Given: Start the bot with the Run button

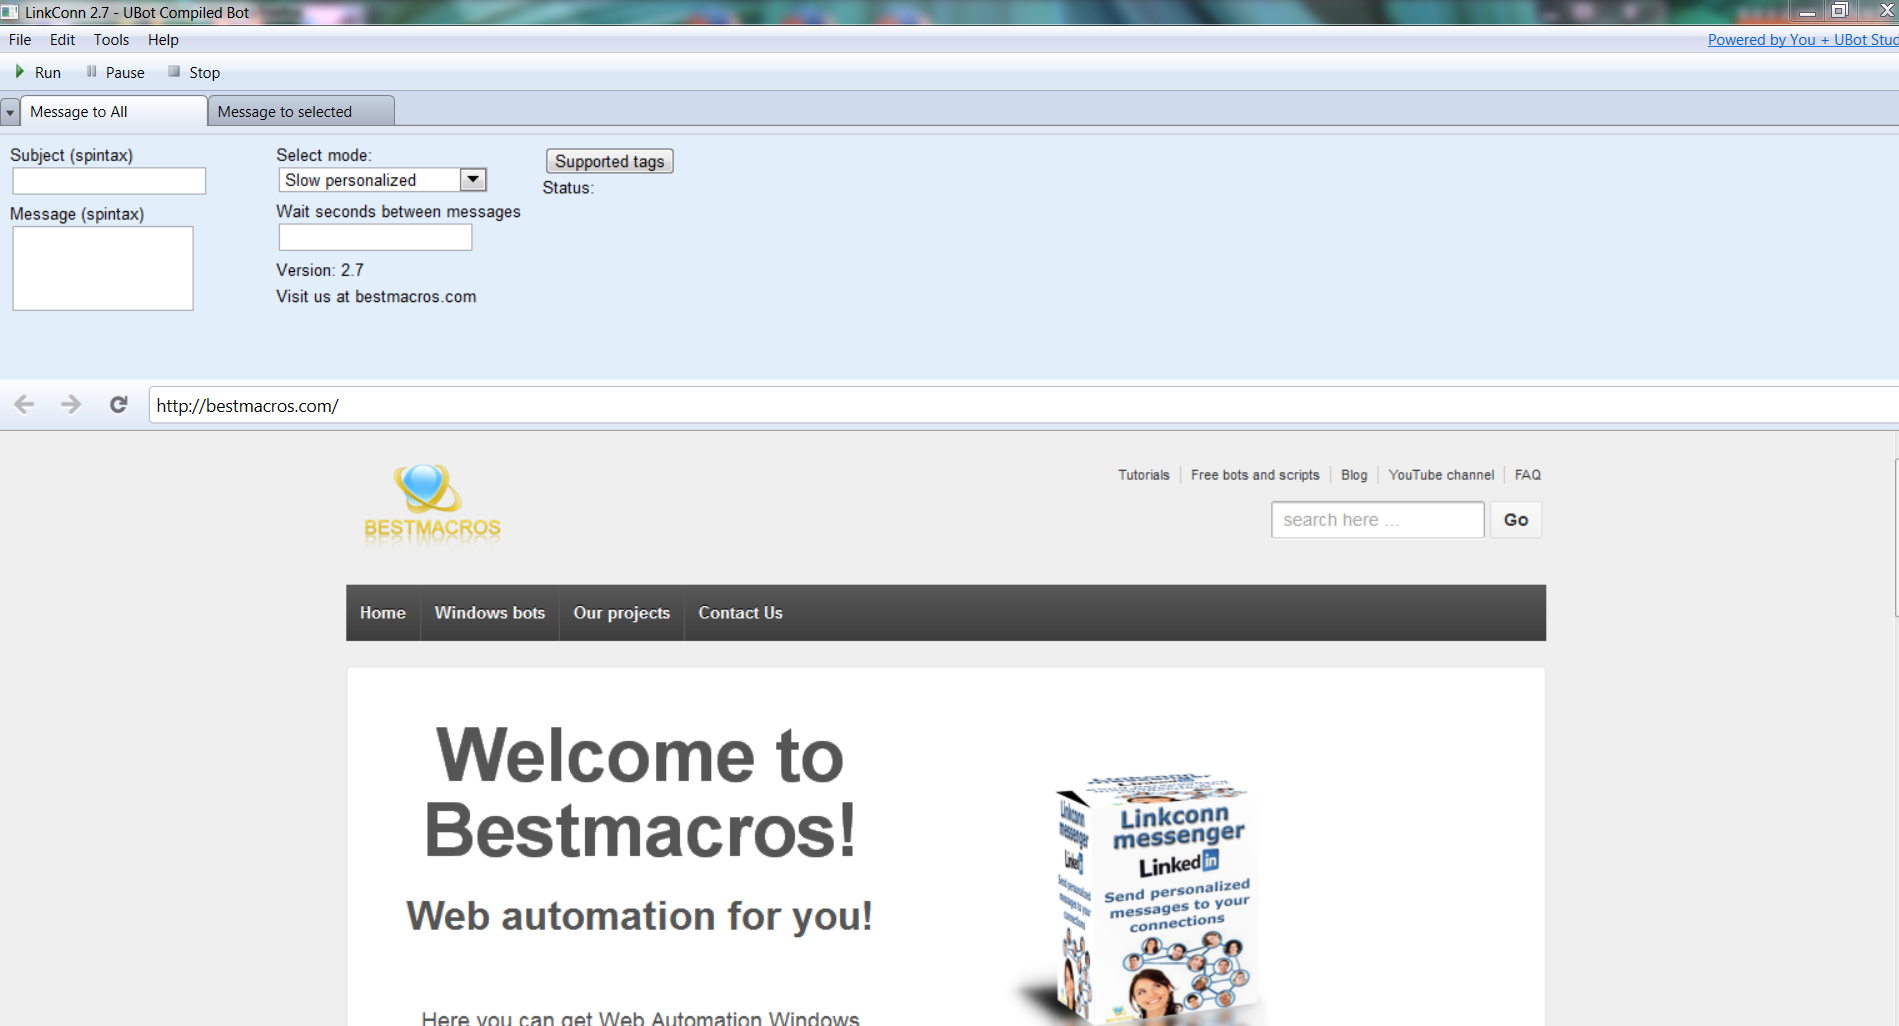Looking at the screenshot, I should (x=38, y=72).
